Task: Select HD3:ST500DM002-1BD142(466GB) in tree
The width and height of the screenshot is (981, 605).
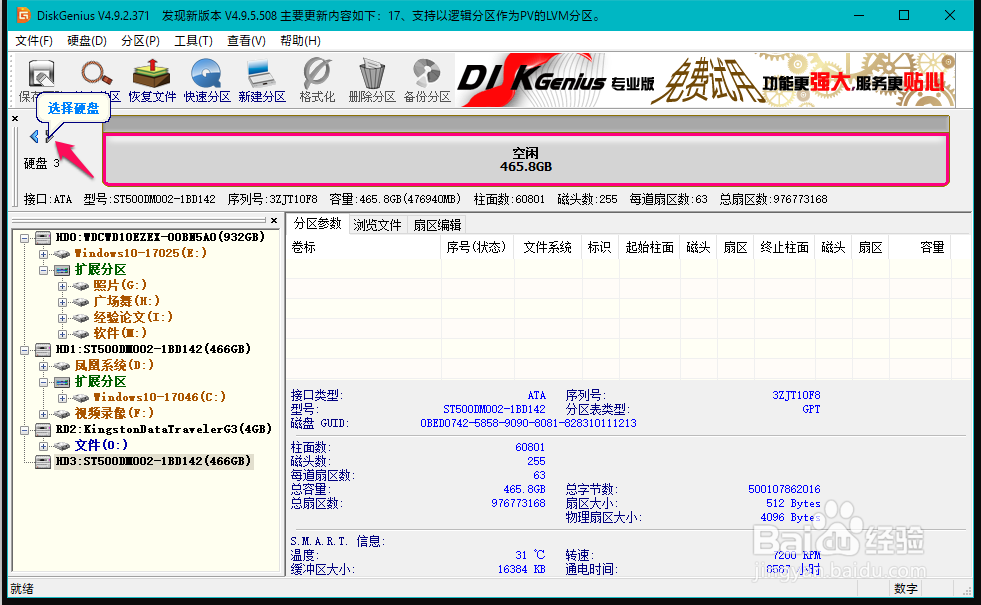Action: pyautogui.click(x=153, y=462)
